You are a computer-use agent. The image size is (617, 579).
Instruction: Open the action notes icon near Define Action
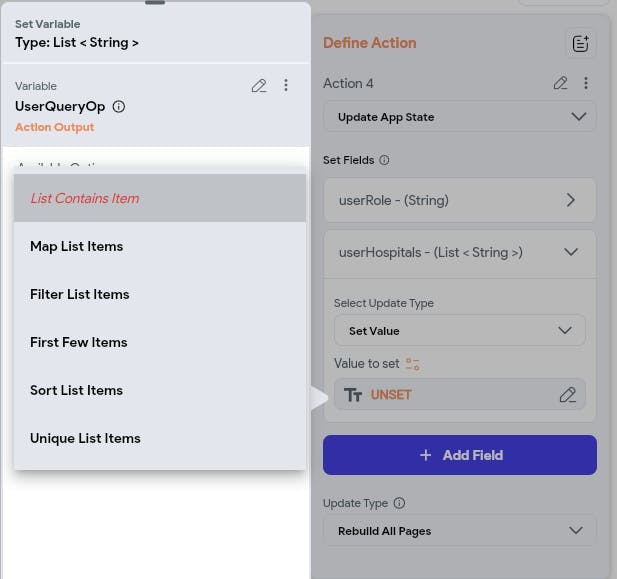(580, 43)
